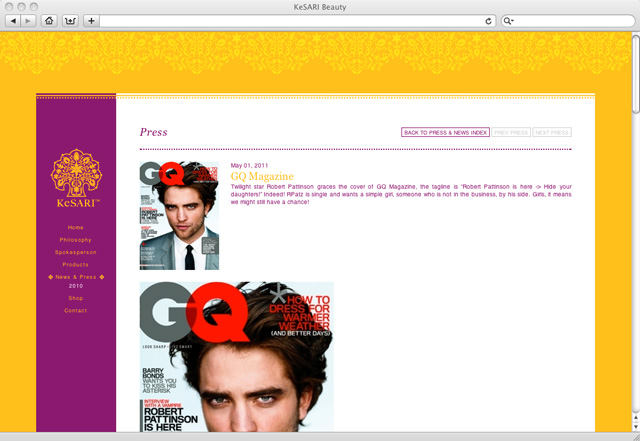Click the small GQ cover thumbnail

[x=179, y=216]
